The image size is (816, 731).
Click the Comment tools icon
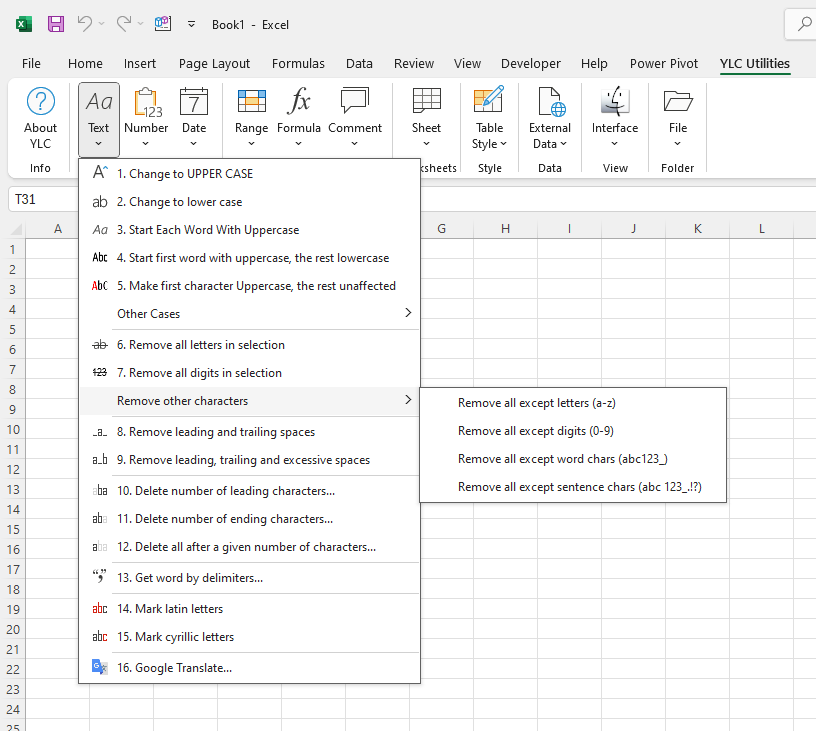pos(355,102)
